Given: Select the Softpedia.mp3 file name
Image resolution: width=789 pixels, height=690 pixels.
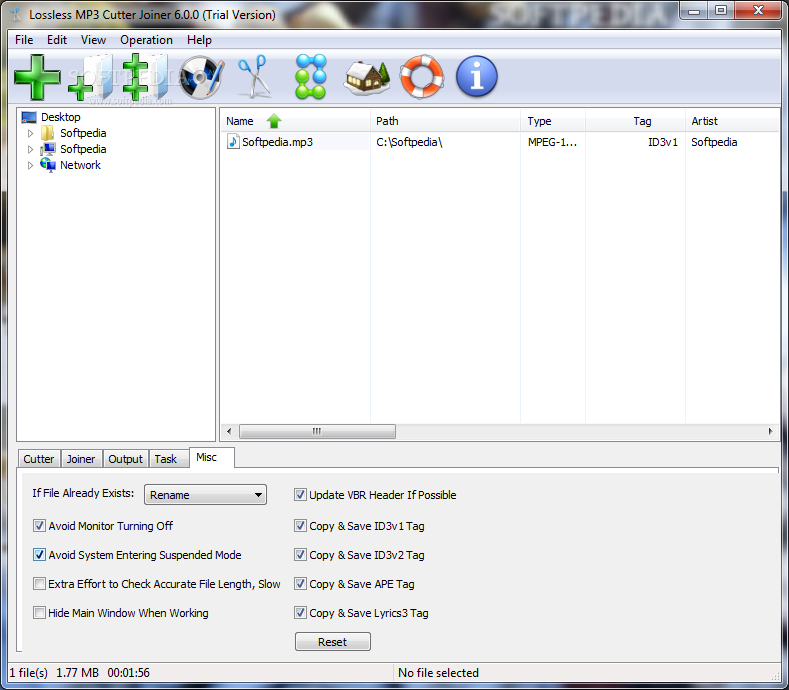Looking at the screenshot, I should pos(277,142).
